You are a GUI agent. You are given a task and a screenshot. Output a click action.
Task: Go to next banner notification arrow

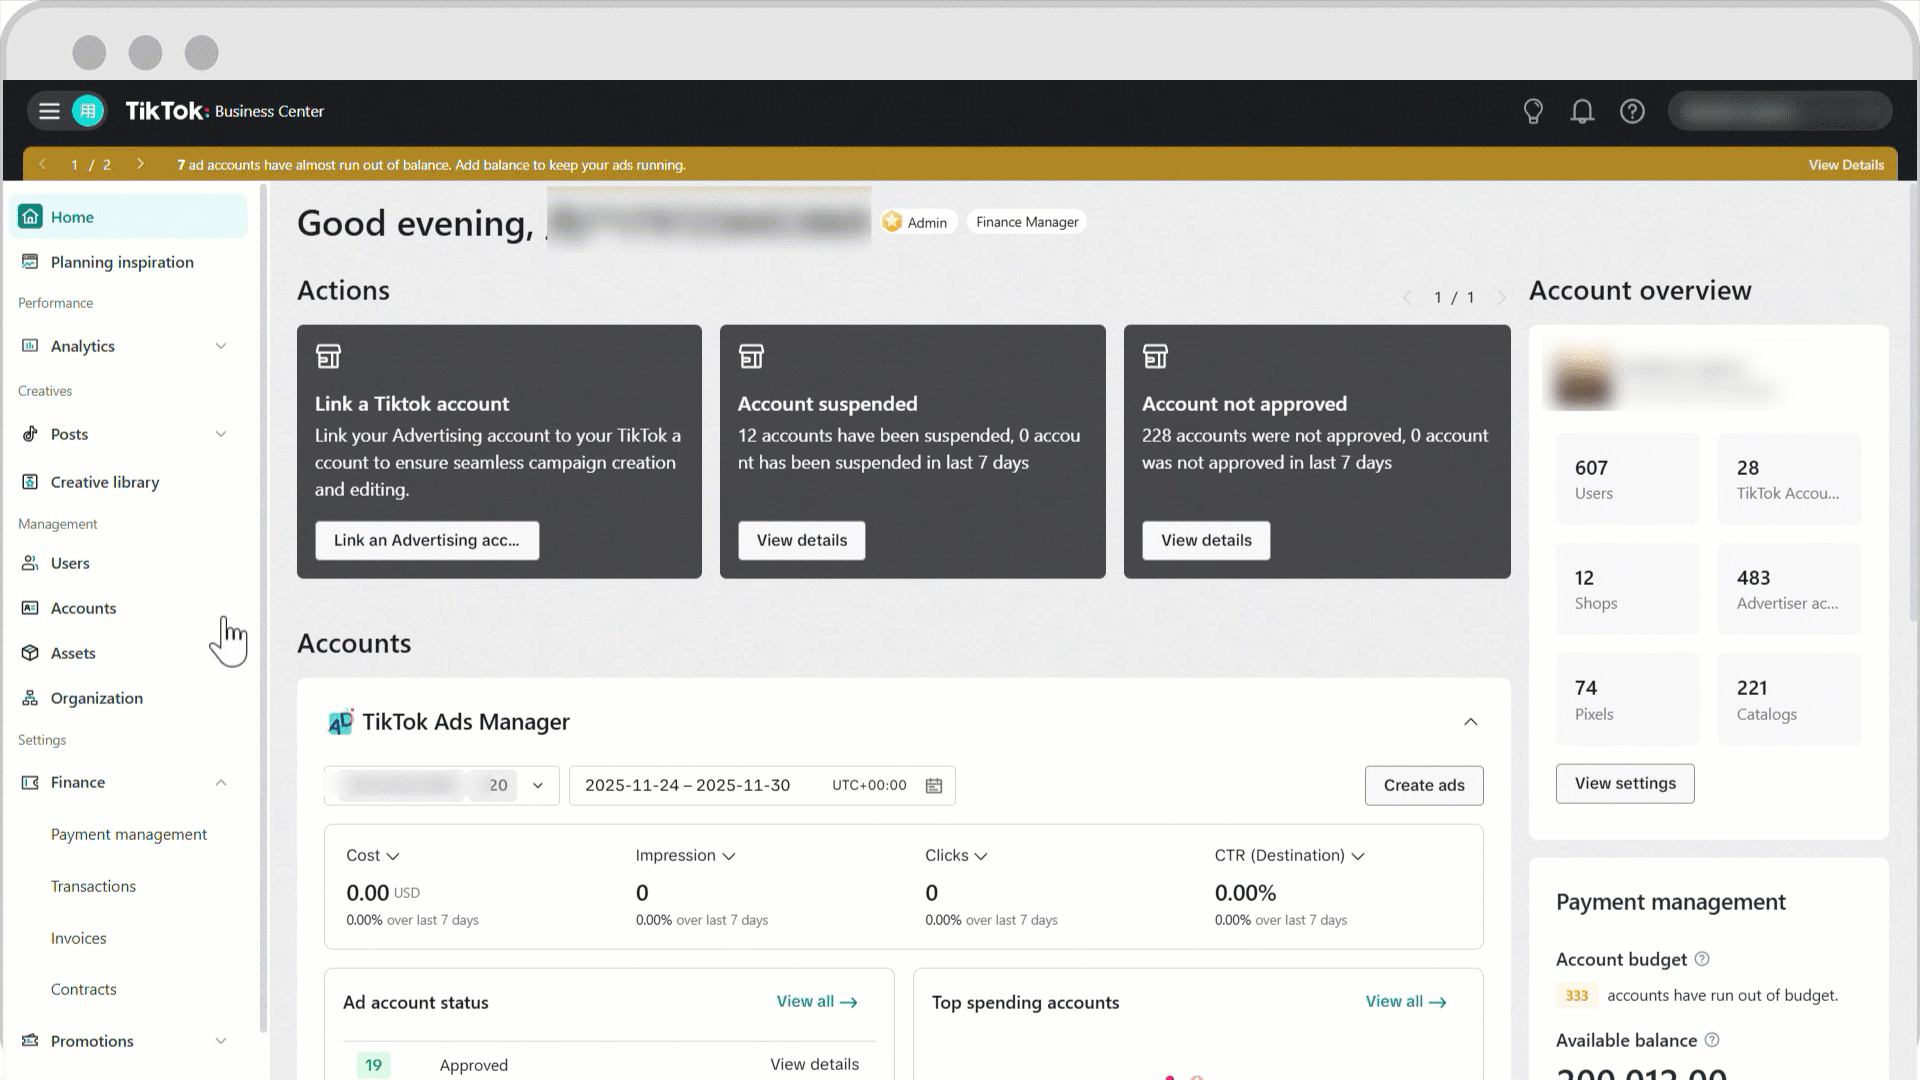point(140,164)
